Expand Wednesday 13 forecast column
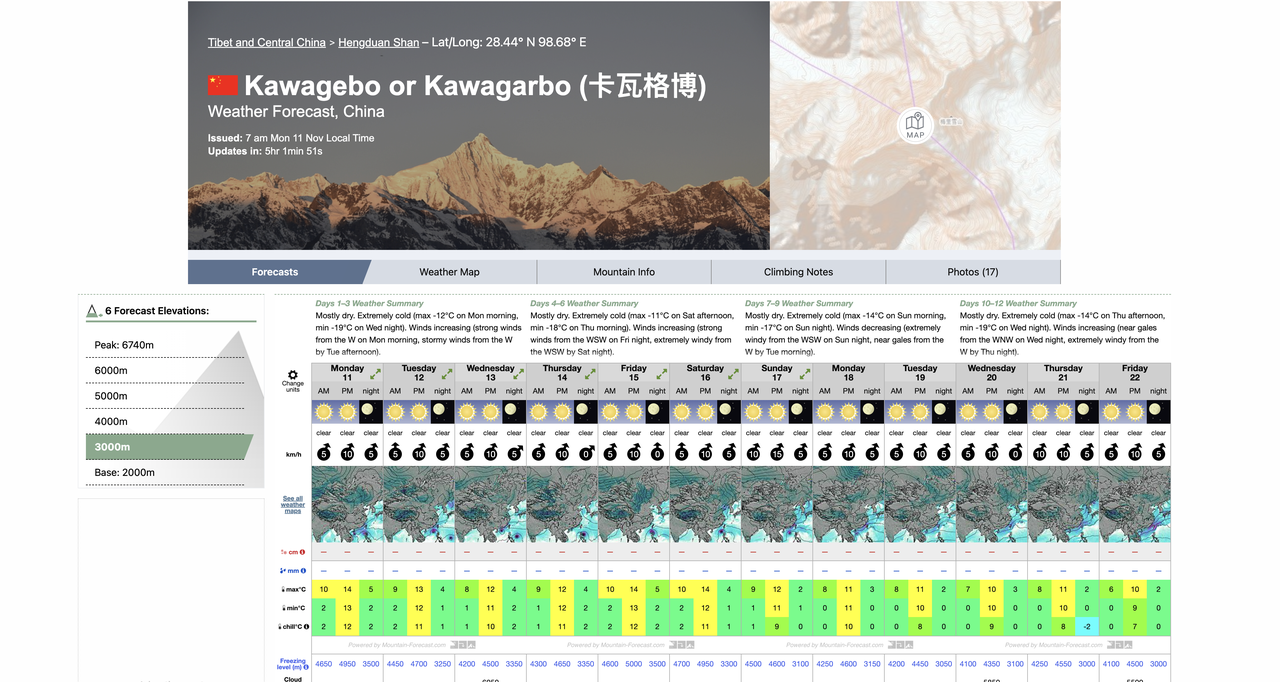This screenshot has height=682, width=1280. point(518,373)
